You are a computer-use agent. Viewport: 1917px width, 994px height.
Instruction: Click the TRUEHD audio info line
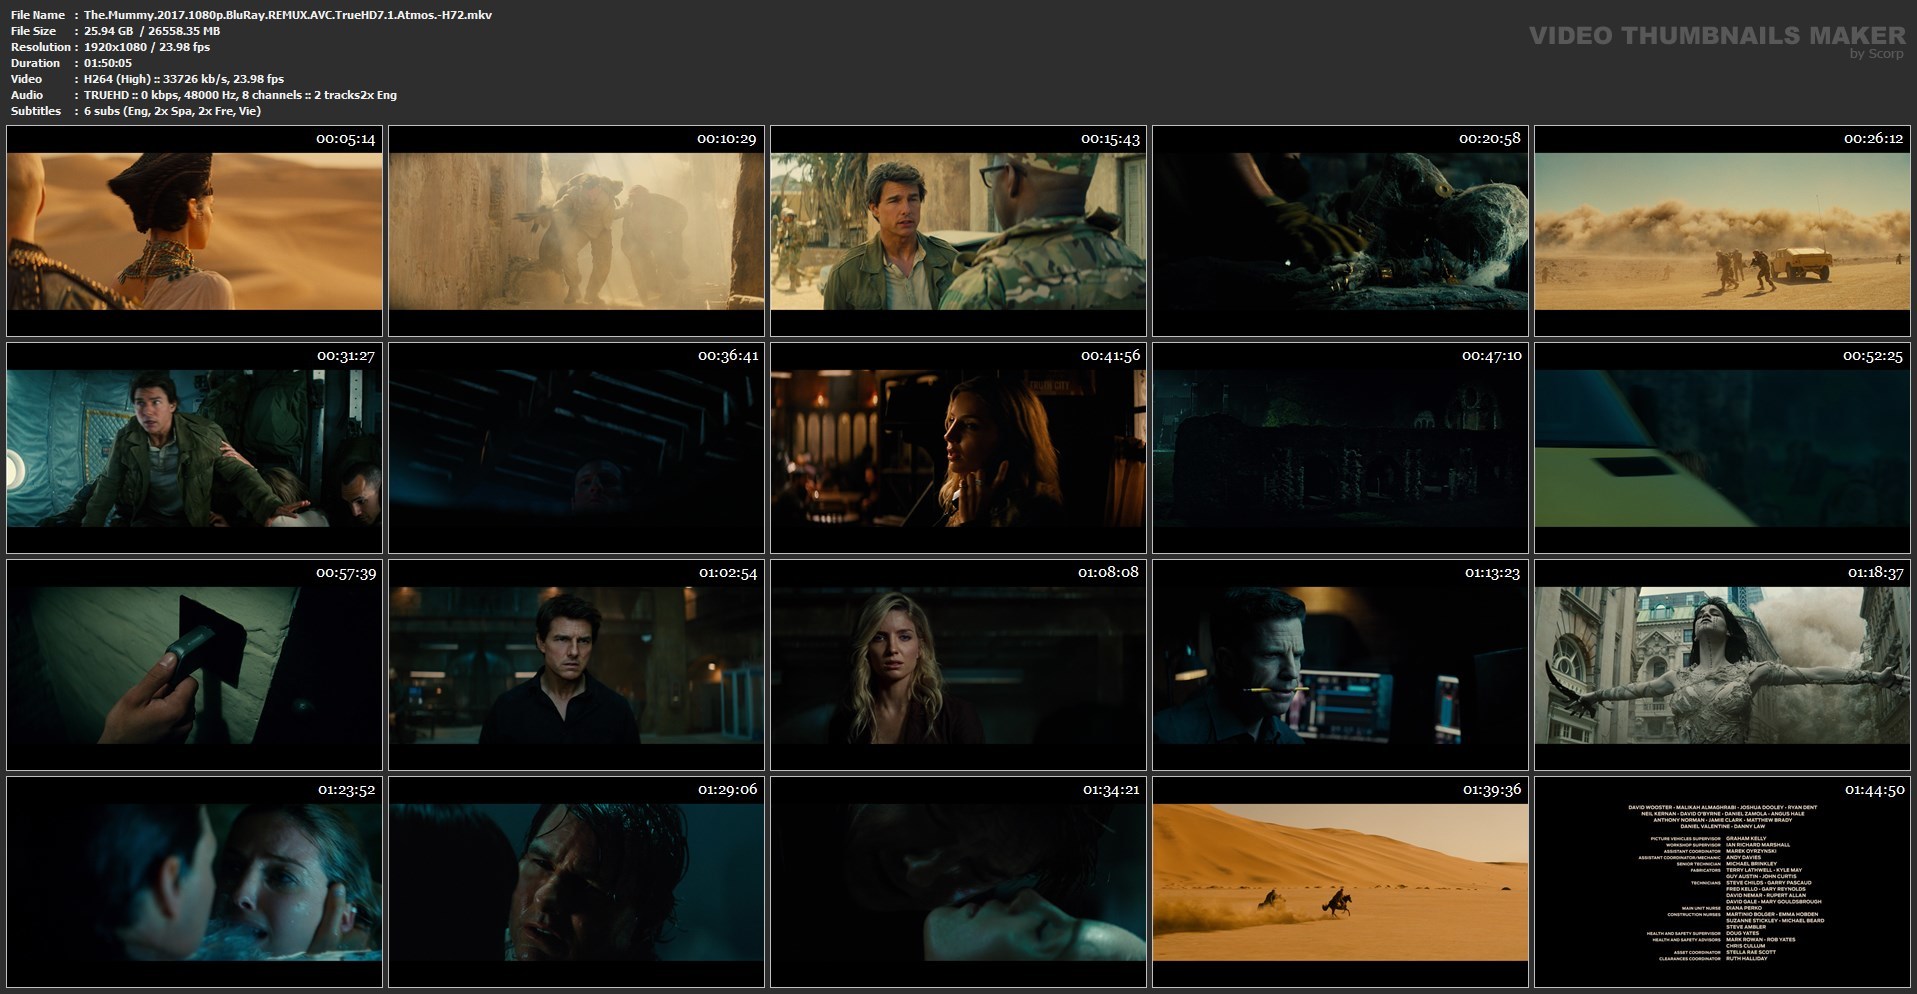click(x=240, y=95)
